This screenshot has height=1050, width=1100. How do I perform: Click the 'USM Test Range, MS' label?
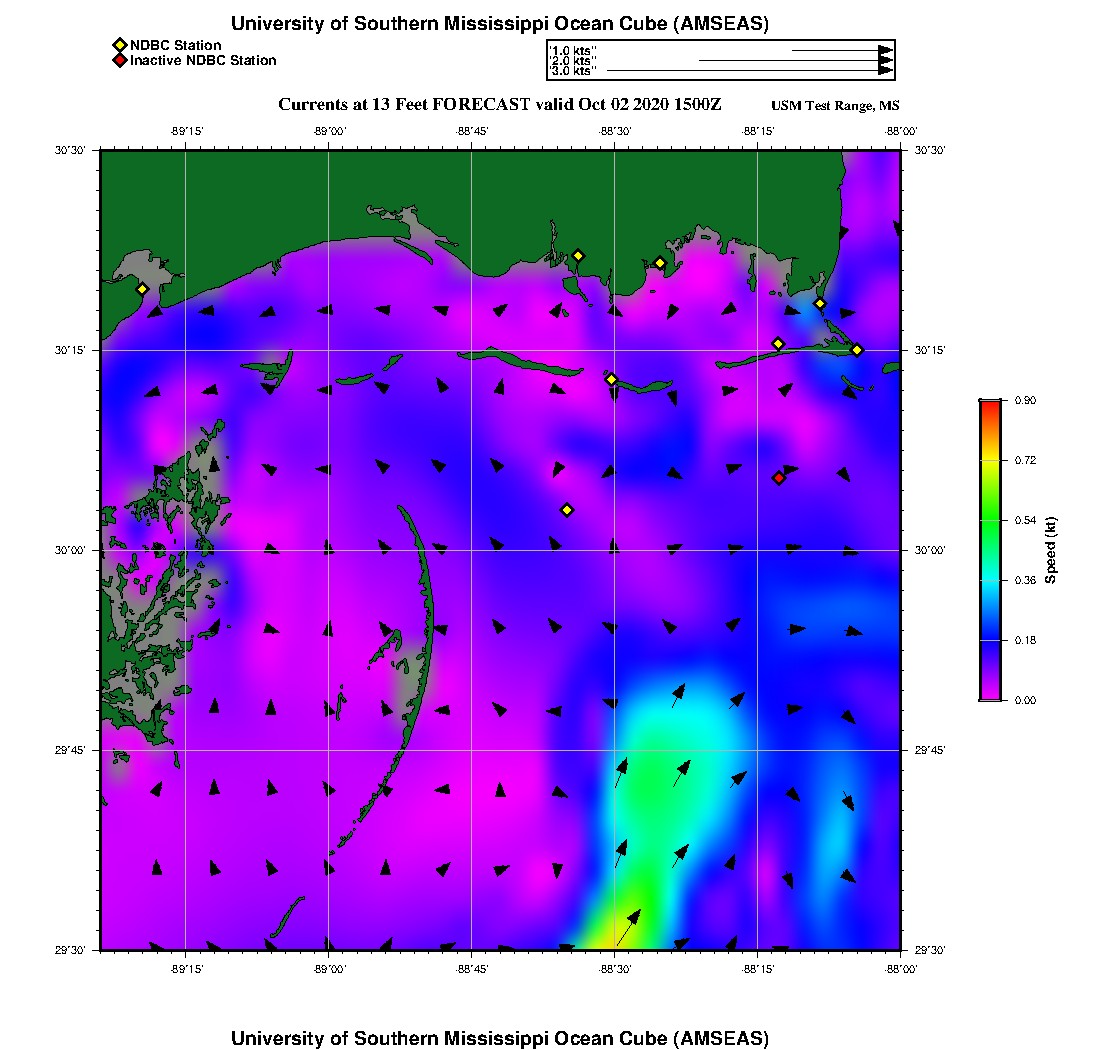click(835, 107)
